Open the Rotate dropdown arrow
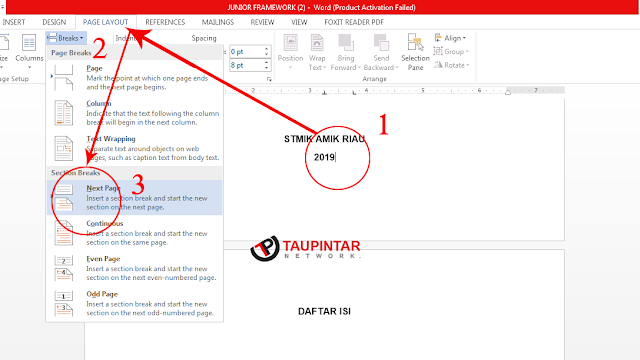This screenshot has height=360, width=640. 468,65
